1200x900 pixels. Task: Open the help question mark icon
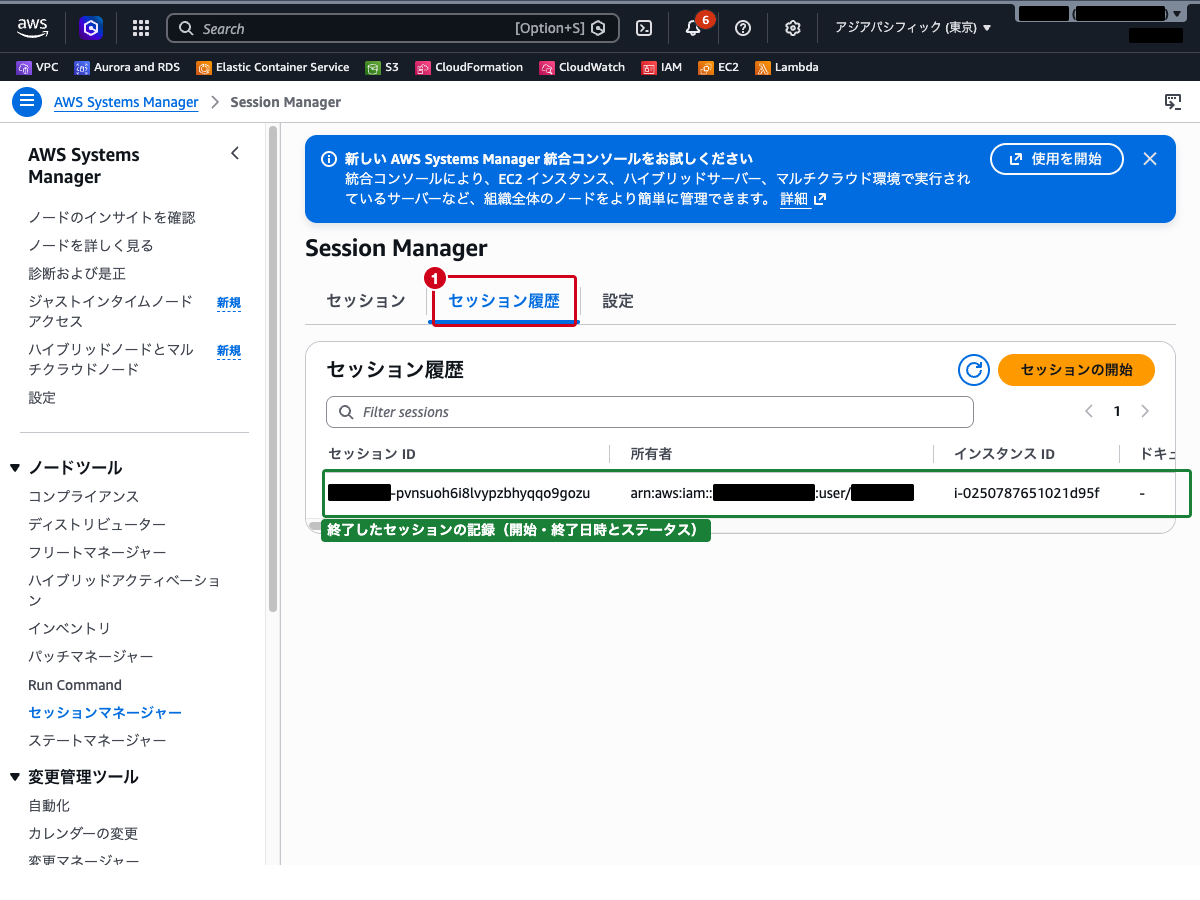743,28
